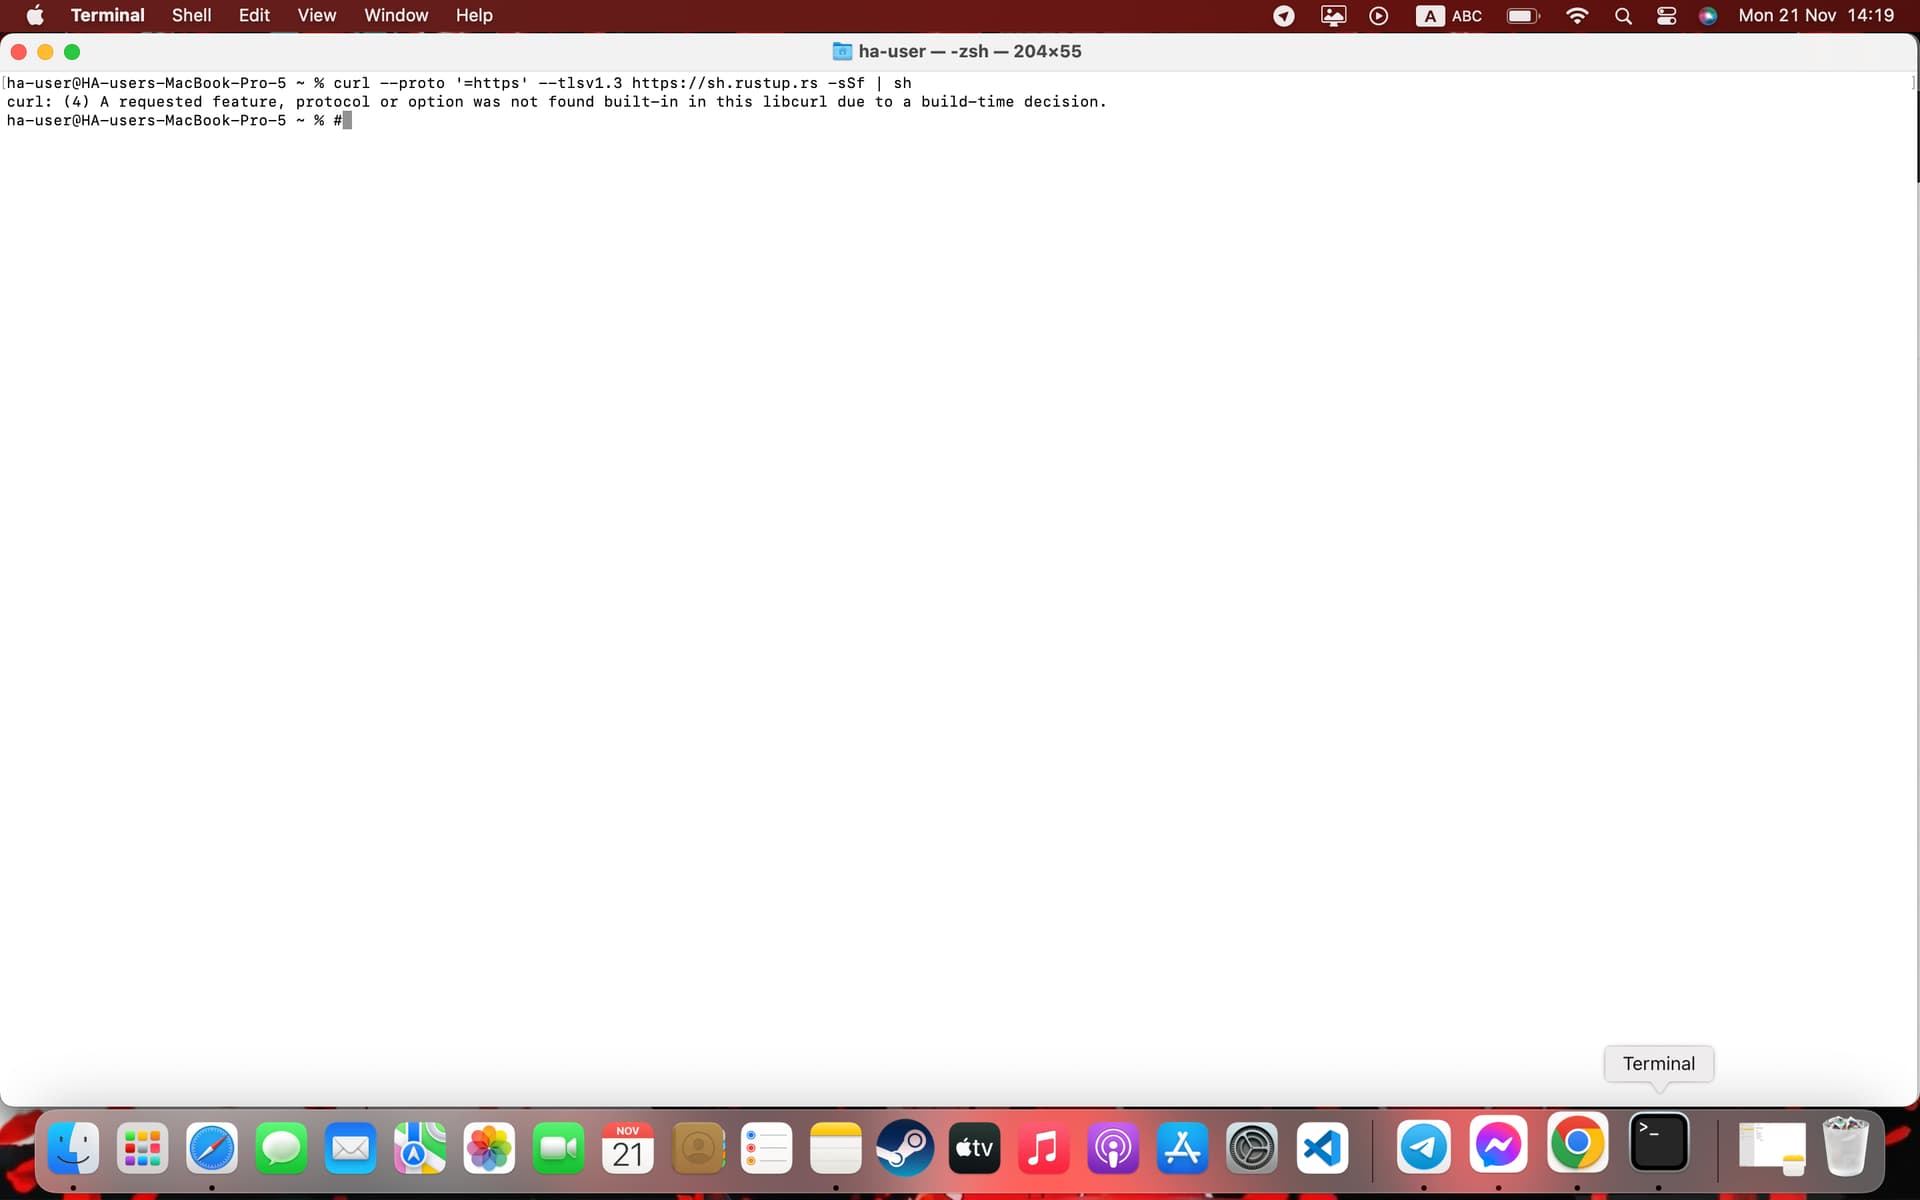Open Podcasts from the Dock

pyautogui.click(x=1113, y=1148)
